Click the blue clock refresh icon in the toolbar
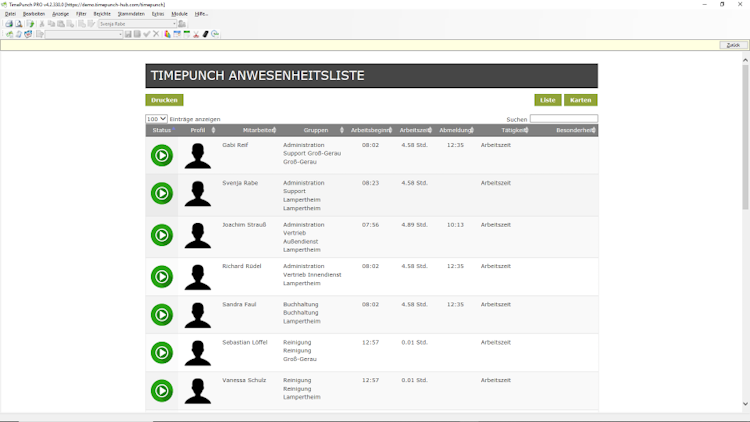The image size is (750, 422). pyautogui.click(x=215, y=34)
